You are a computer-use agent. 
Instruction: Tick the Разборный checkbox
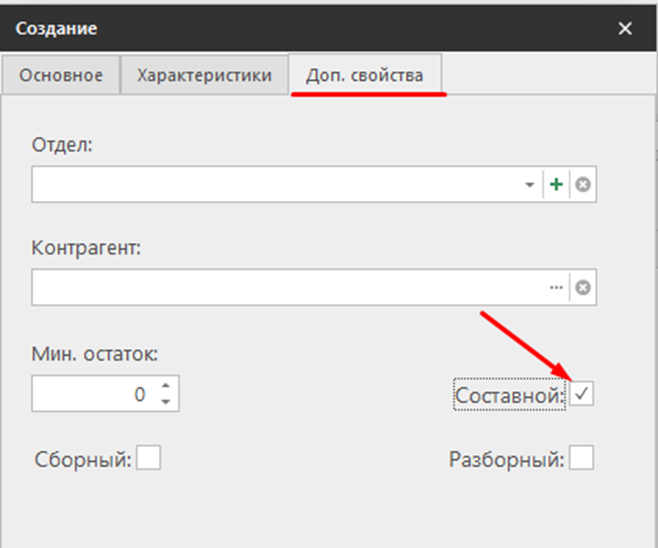[x=581, y=459]
